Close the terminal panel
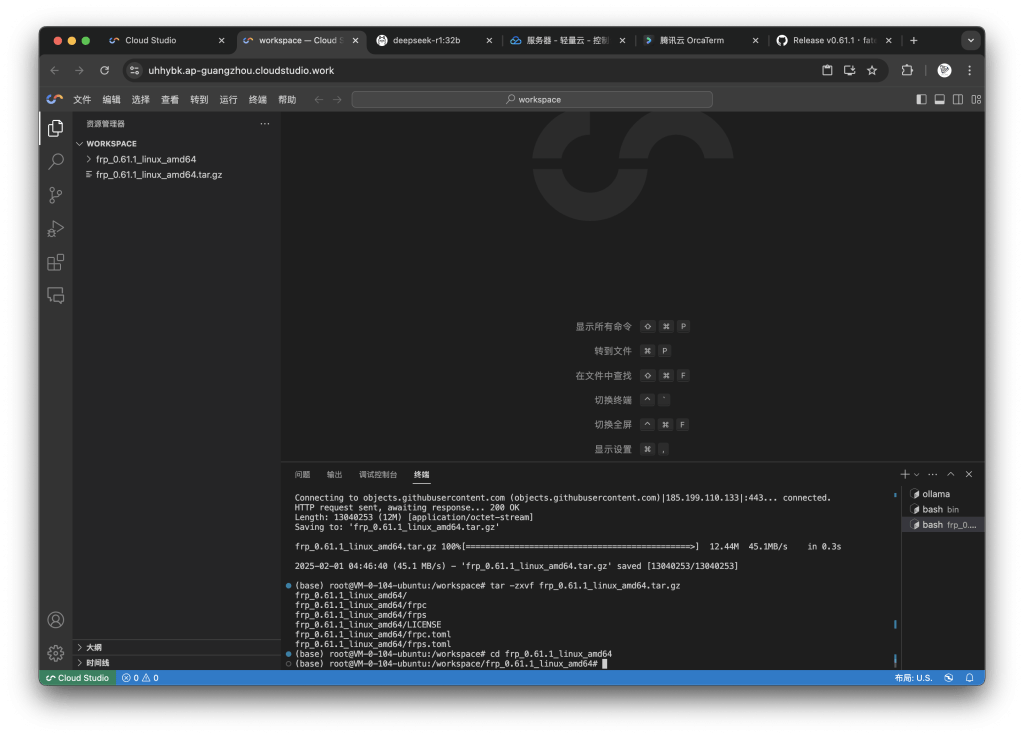1024x737 pixels. tap(969, 474)
